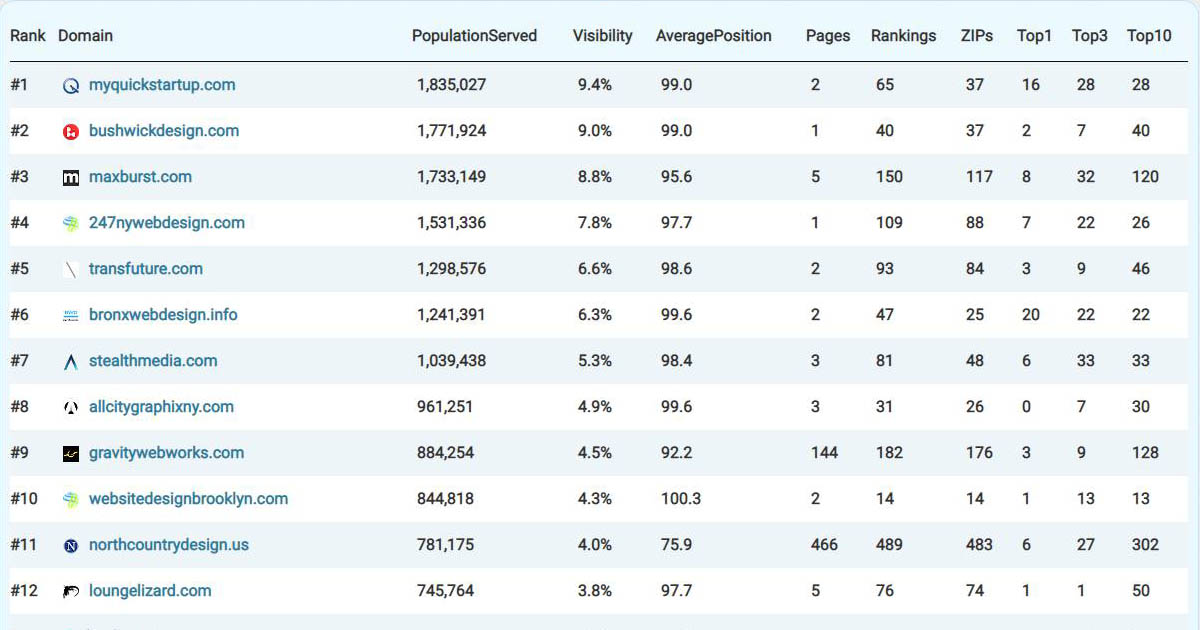Image resolution: width=1200 pixels, height=630 pixels.
Task: Select the AveragePosition column header
Action: pos(714,35)
